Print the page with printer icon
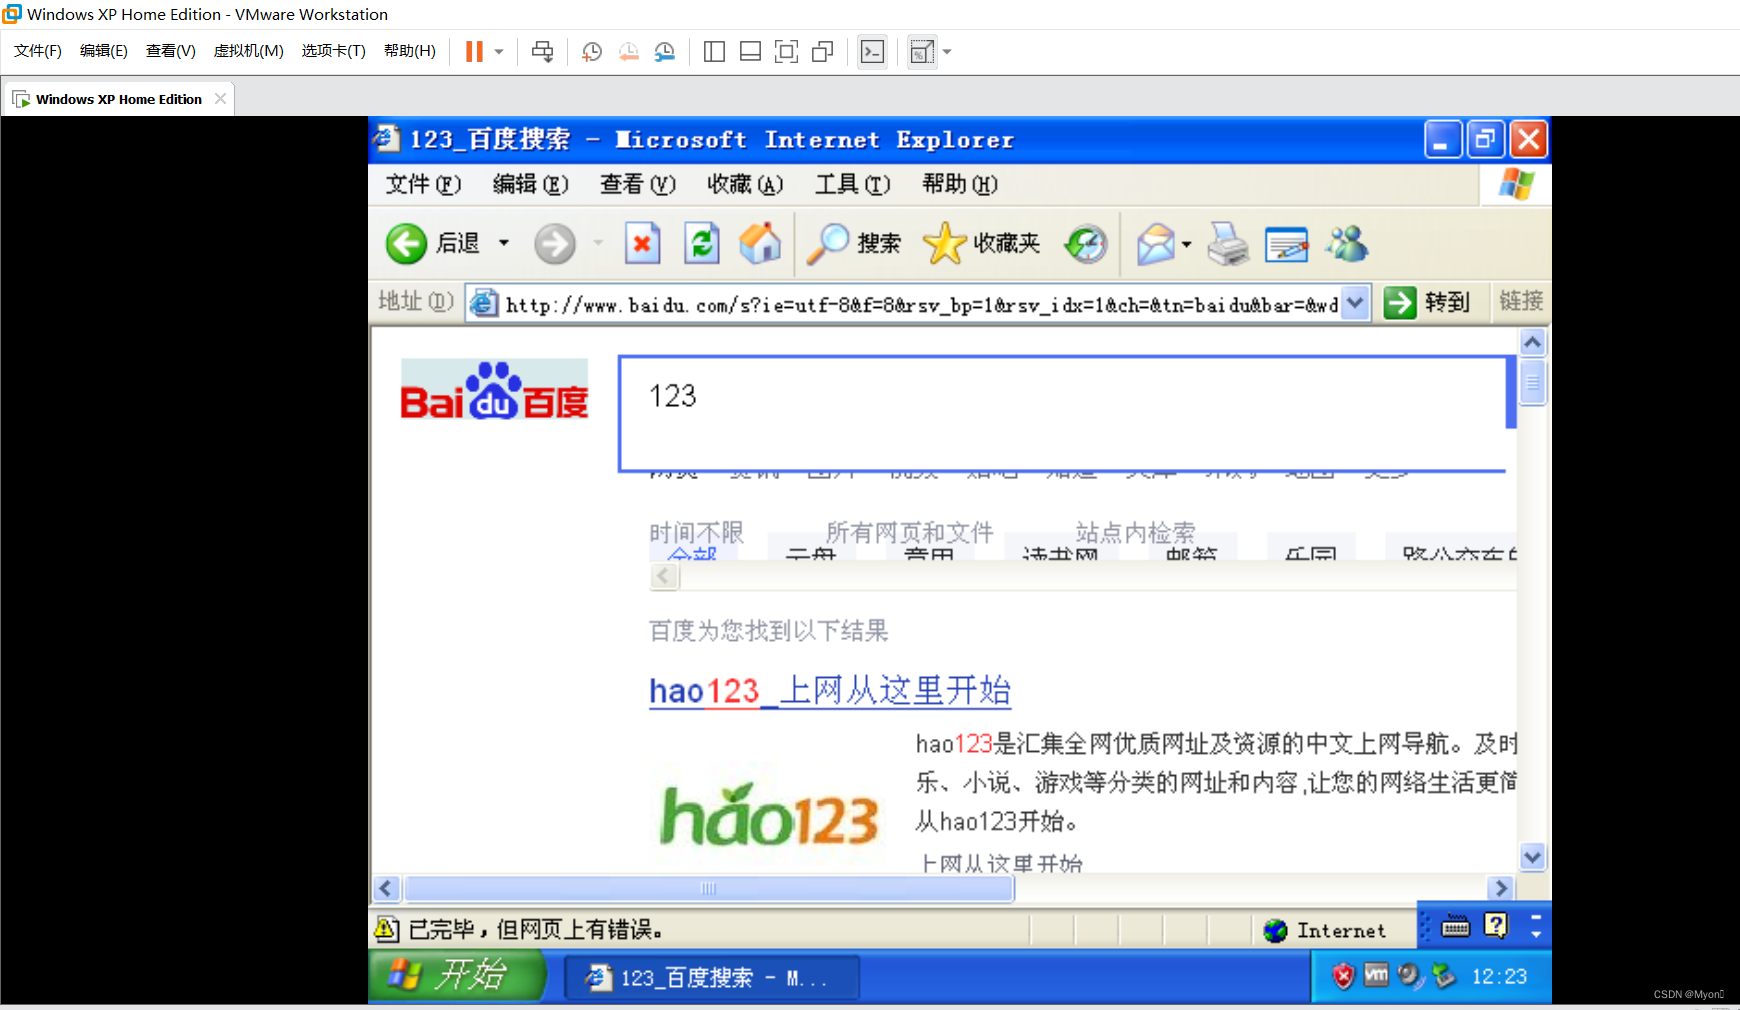The width and height of the screenshot is (1740, 1010). pos(1228,243)
